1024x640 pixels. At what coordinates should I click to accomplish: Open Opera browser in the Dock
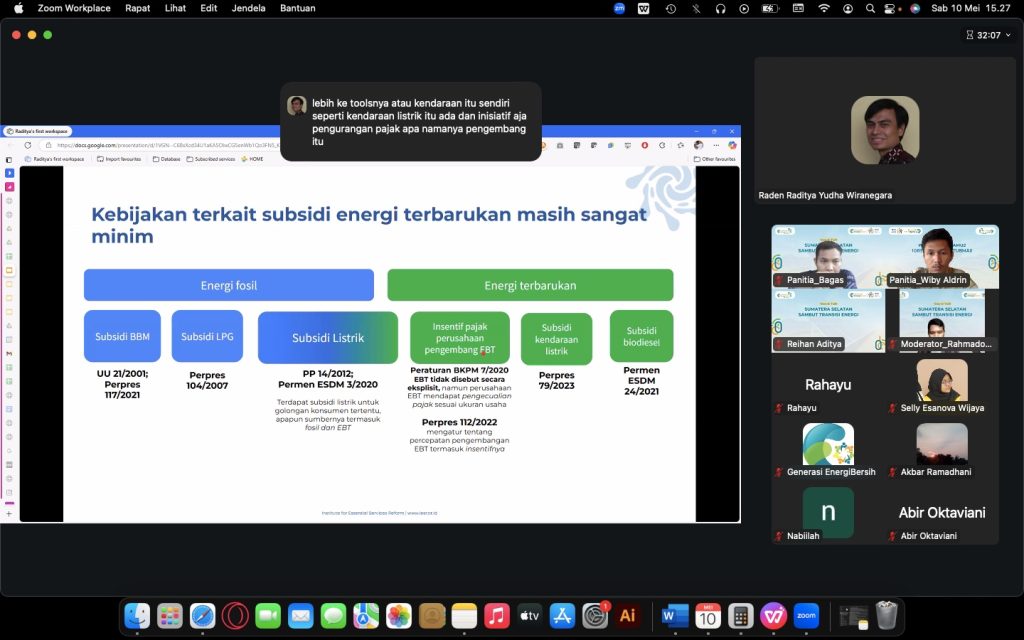235,616
